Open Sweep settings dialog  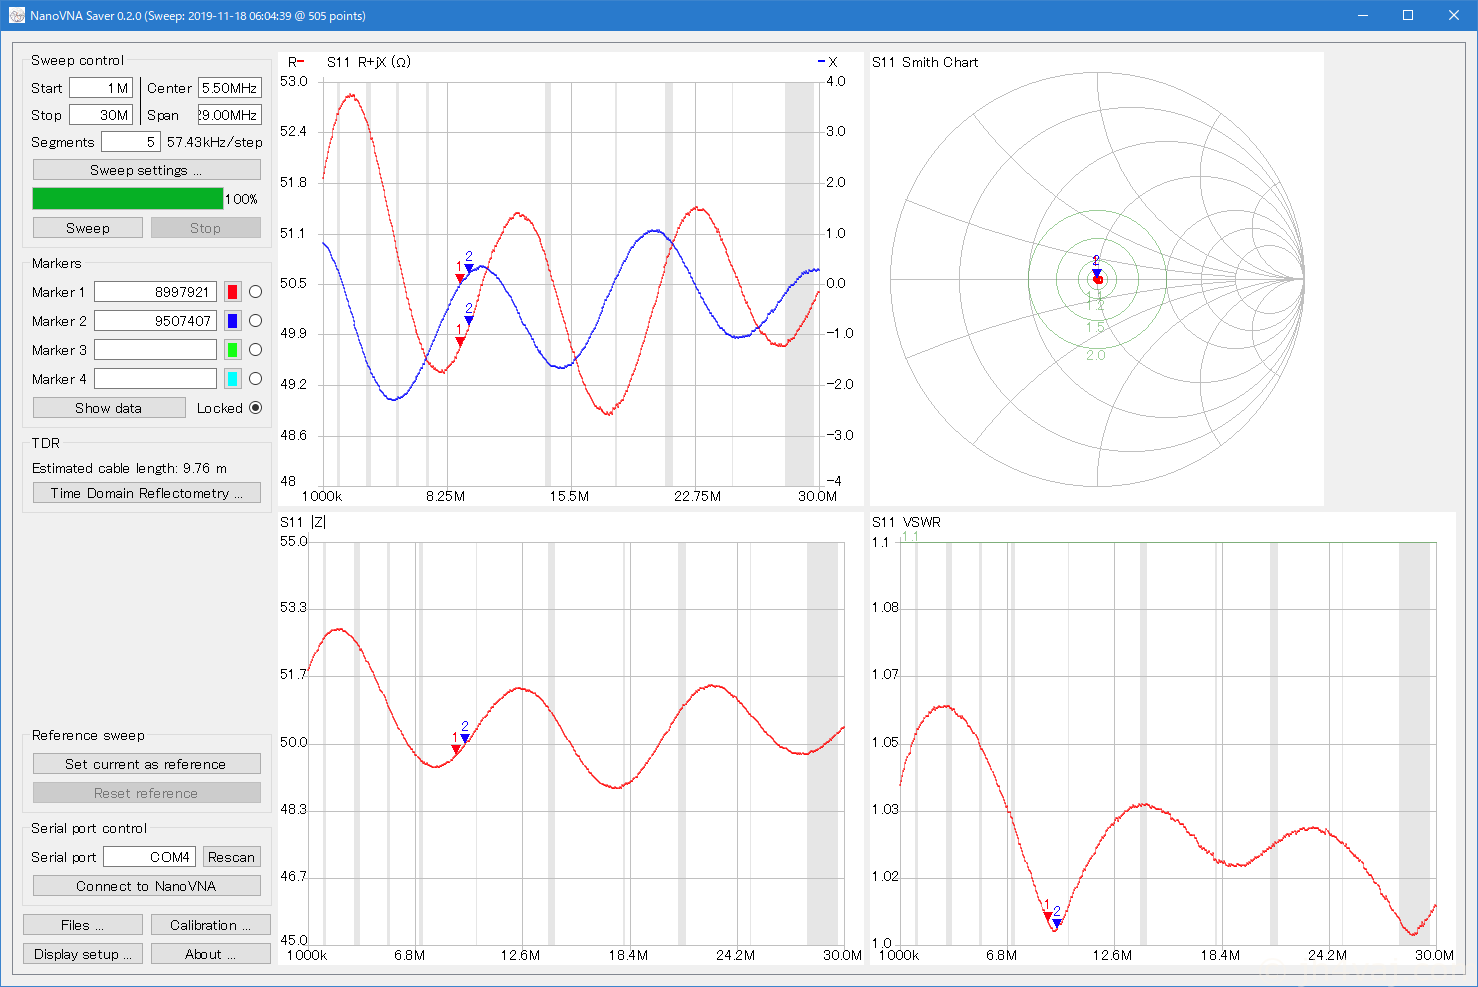(x=146, y=170)
